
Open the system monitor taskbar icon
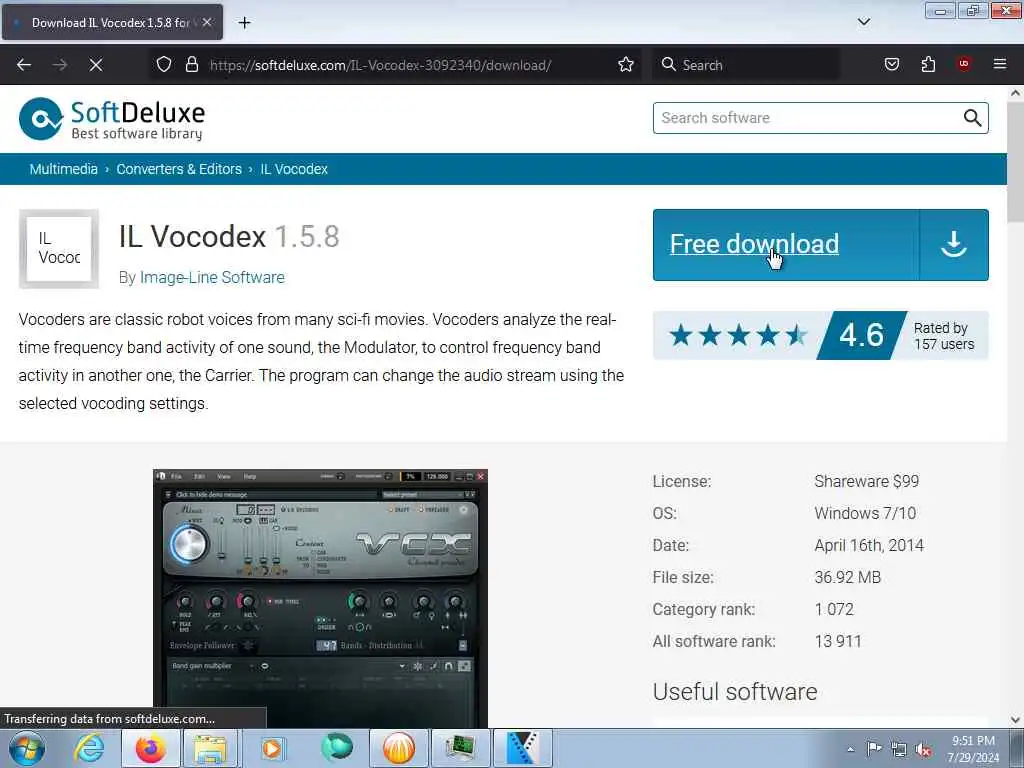coord(460,748)
